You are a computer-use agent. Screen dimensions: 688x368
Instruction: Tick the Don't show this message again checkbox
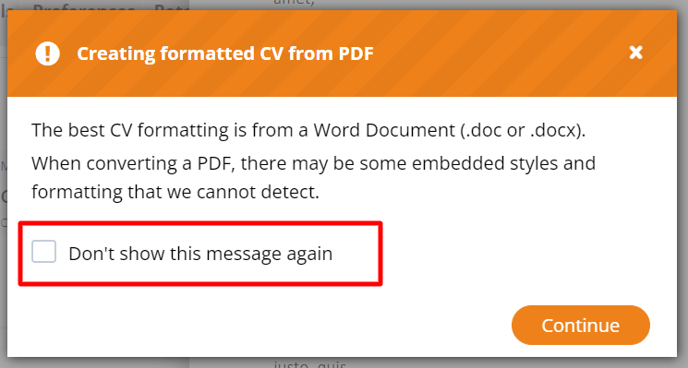tap(43, 252)
